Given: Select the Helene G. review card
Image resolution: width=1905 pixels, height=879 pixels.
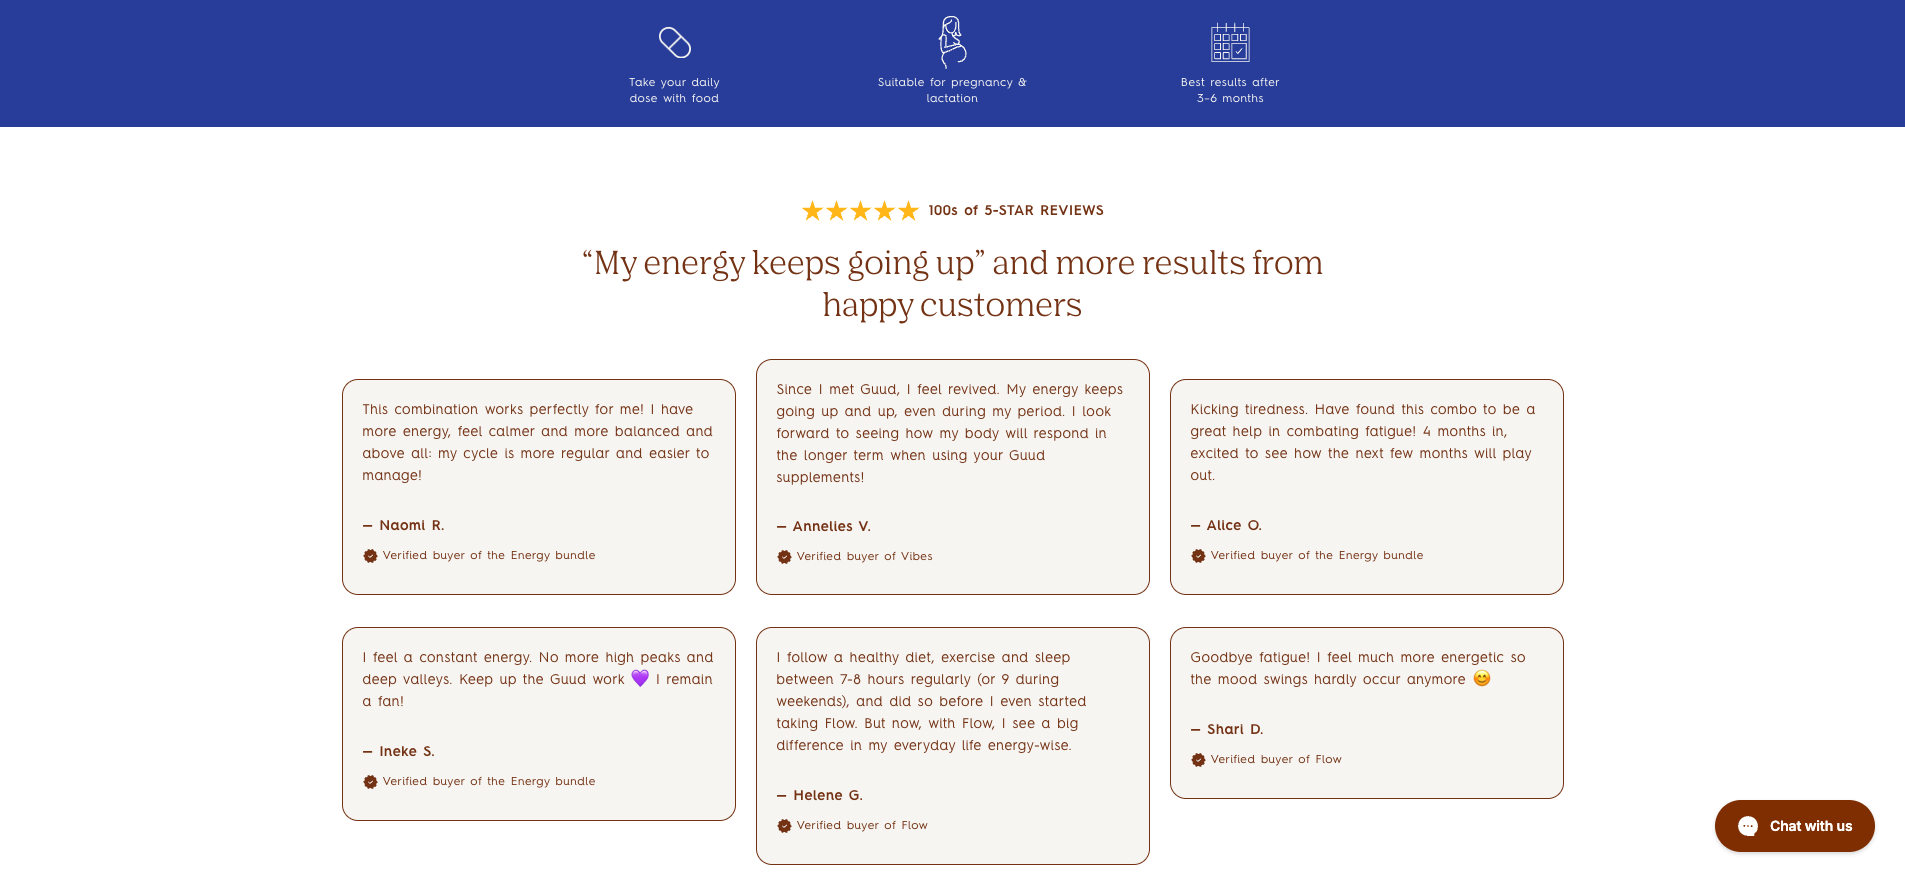Looking at the screenshot, I should (x=952, y=746).
